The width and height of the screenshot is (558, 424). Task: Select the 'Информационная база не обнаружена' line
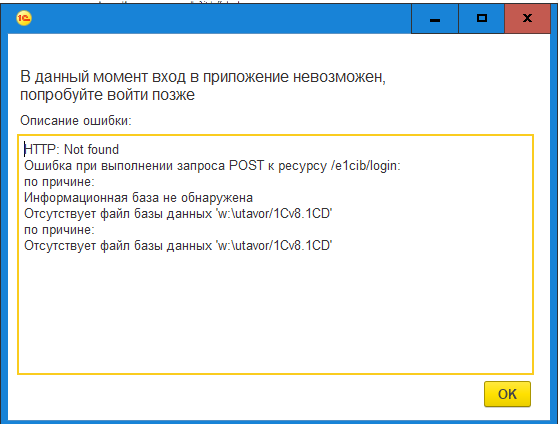138,198
